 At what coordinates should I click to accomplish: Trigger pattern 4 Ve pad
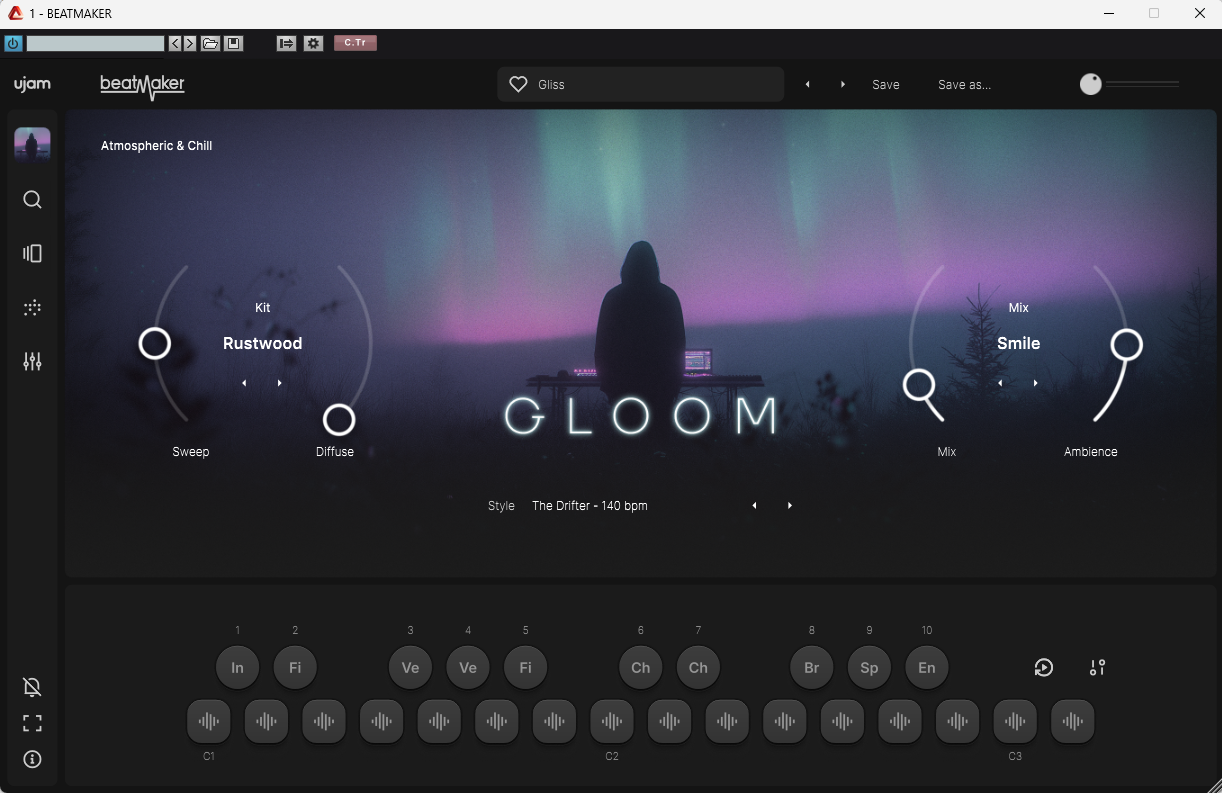468,668
